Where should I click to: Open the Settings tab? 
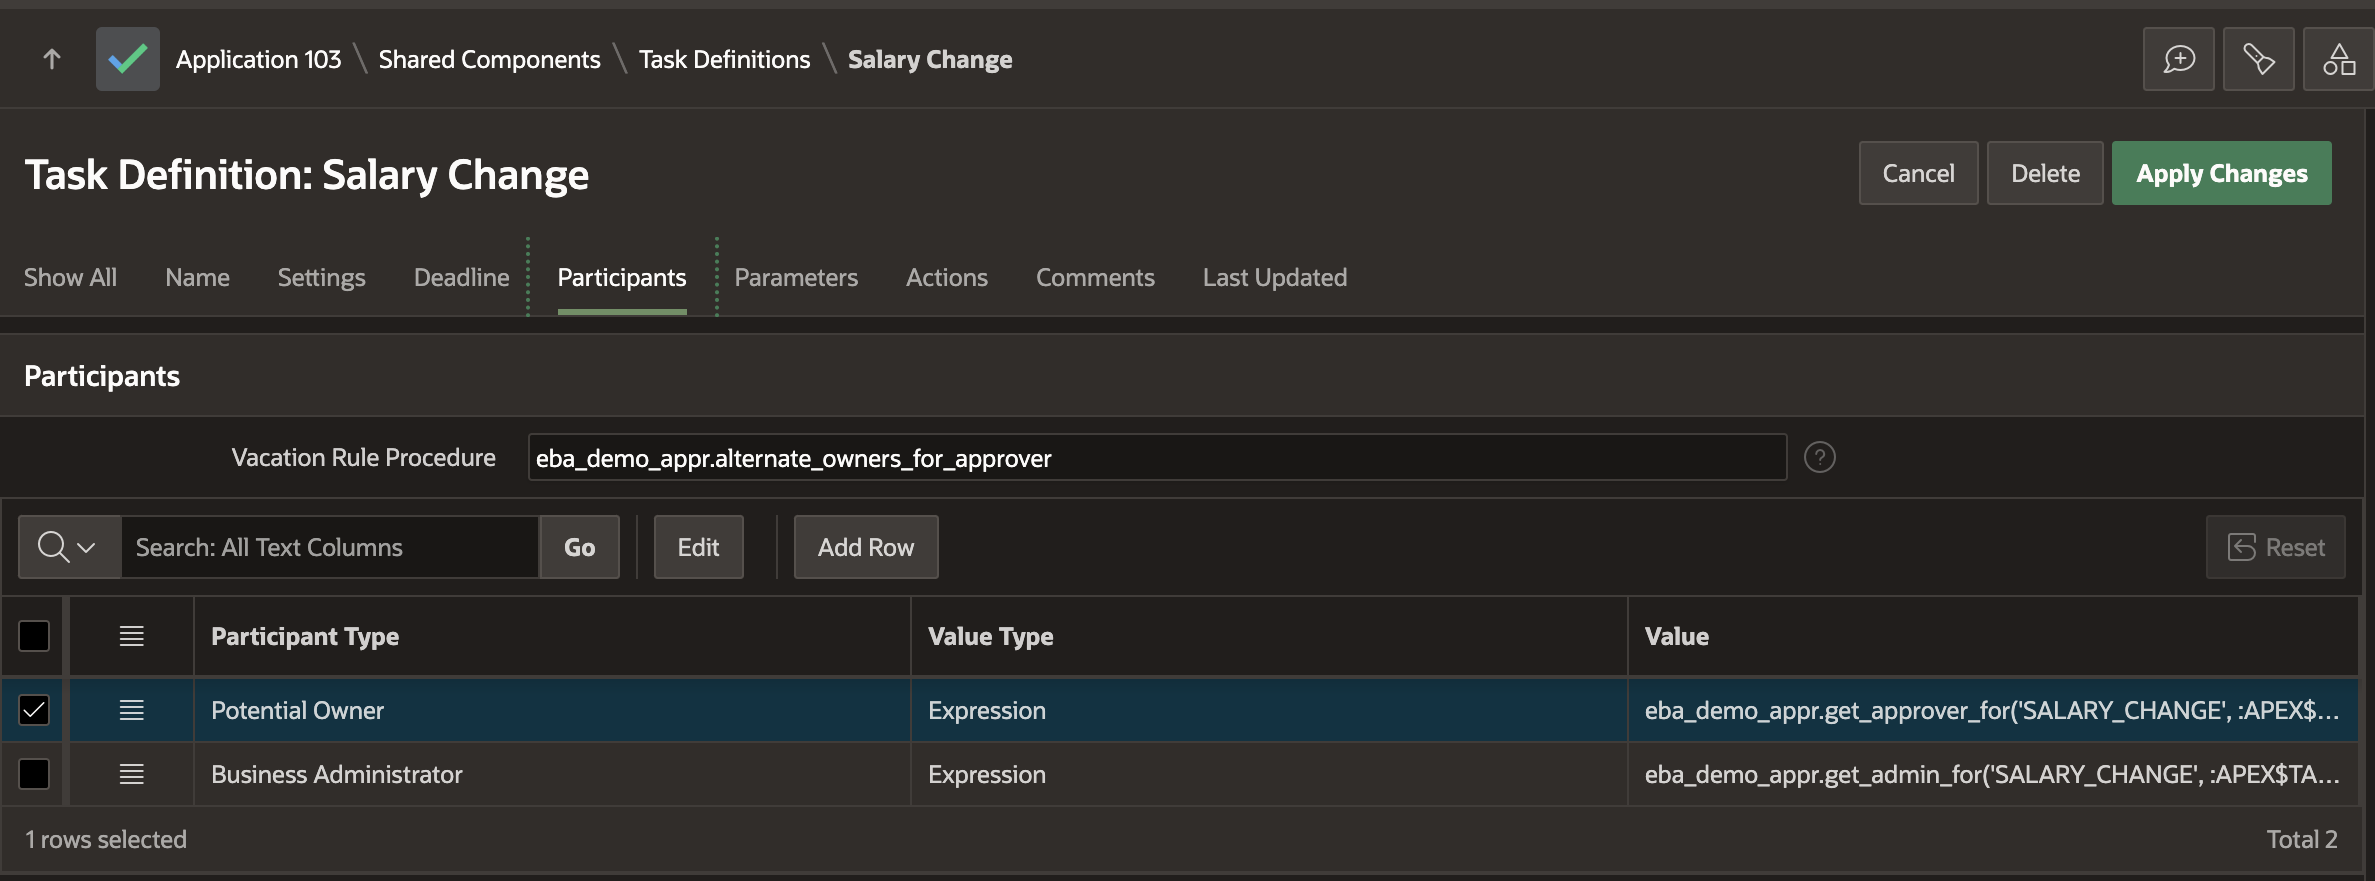point(321,277)
